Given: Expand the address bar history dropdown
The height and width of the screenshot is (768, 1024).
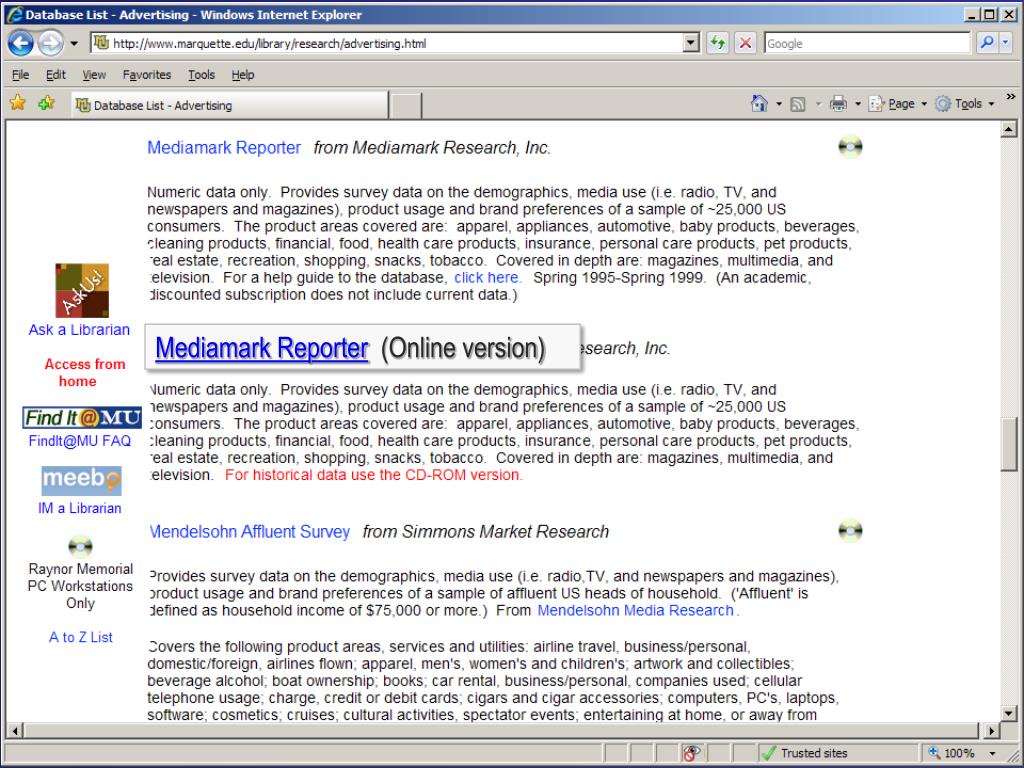Looking at the screenshot, I should click(691, 44).
